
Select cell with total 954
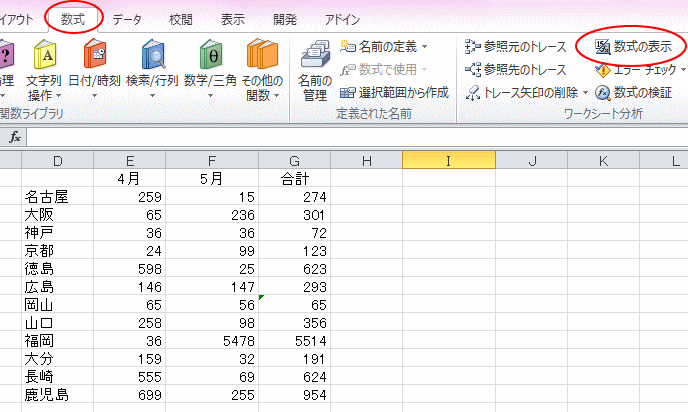(x=294, y=394)
